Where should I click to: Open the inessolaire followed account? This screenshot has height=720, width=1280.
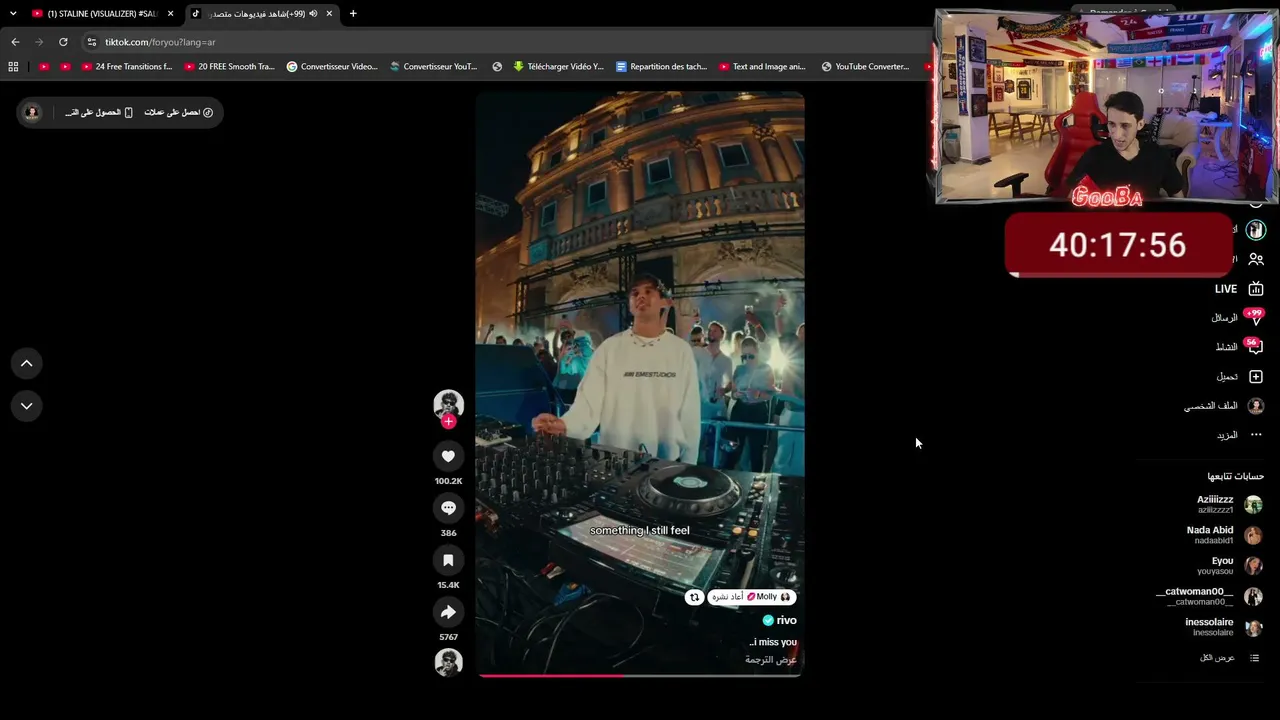(x=1224, y=627)
